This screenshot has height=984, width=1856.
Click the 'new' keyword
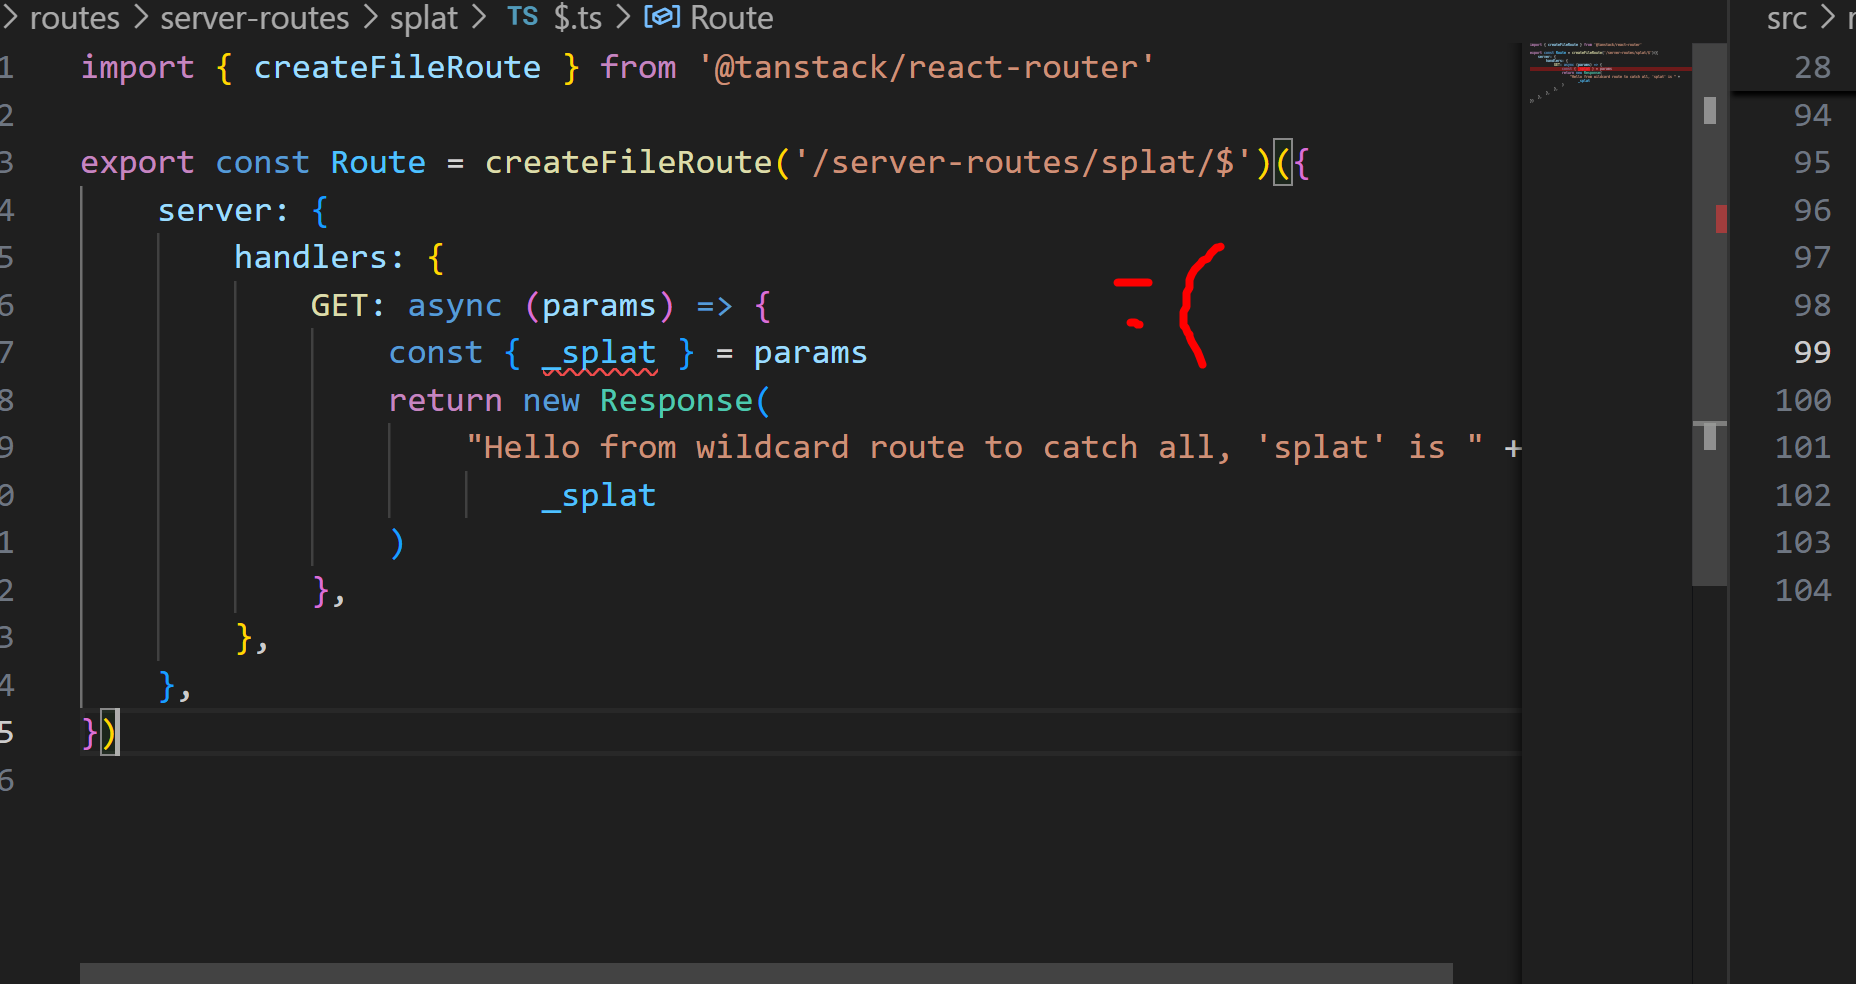pyautogui.click(x=551, y=401)
